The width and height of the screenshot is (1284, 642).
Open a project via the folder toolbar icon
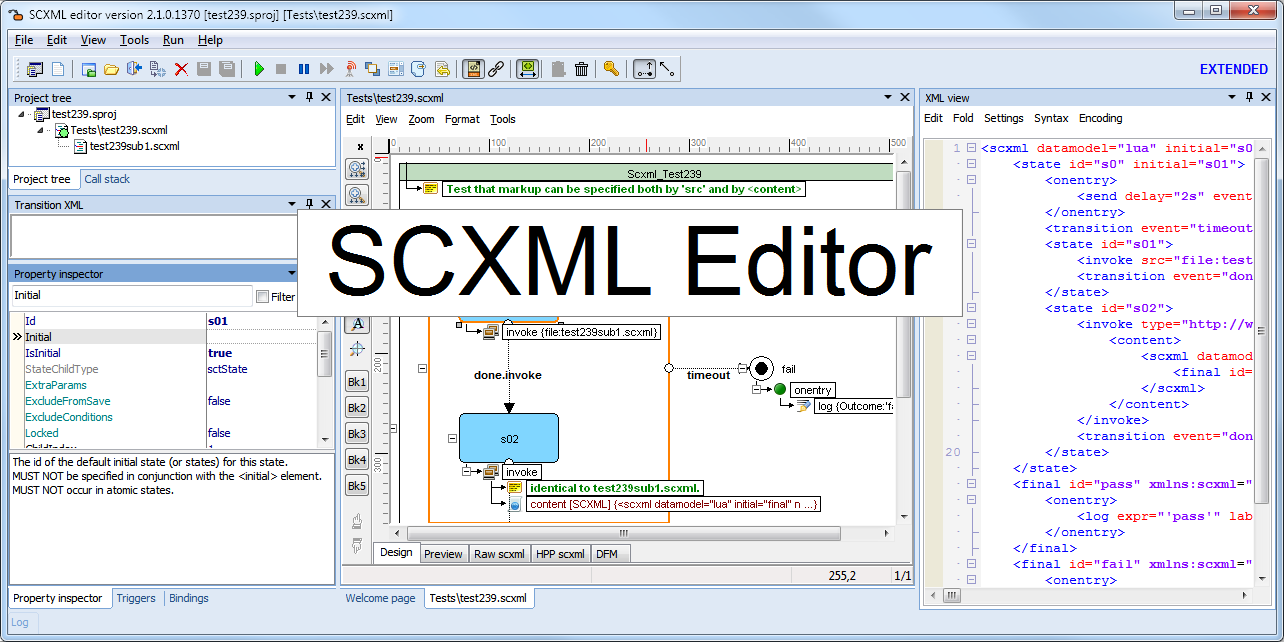[x=112, y=68]
